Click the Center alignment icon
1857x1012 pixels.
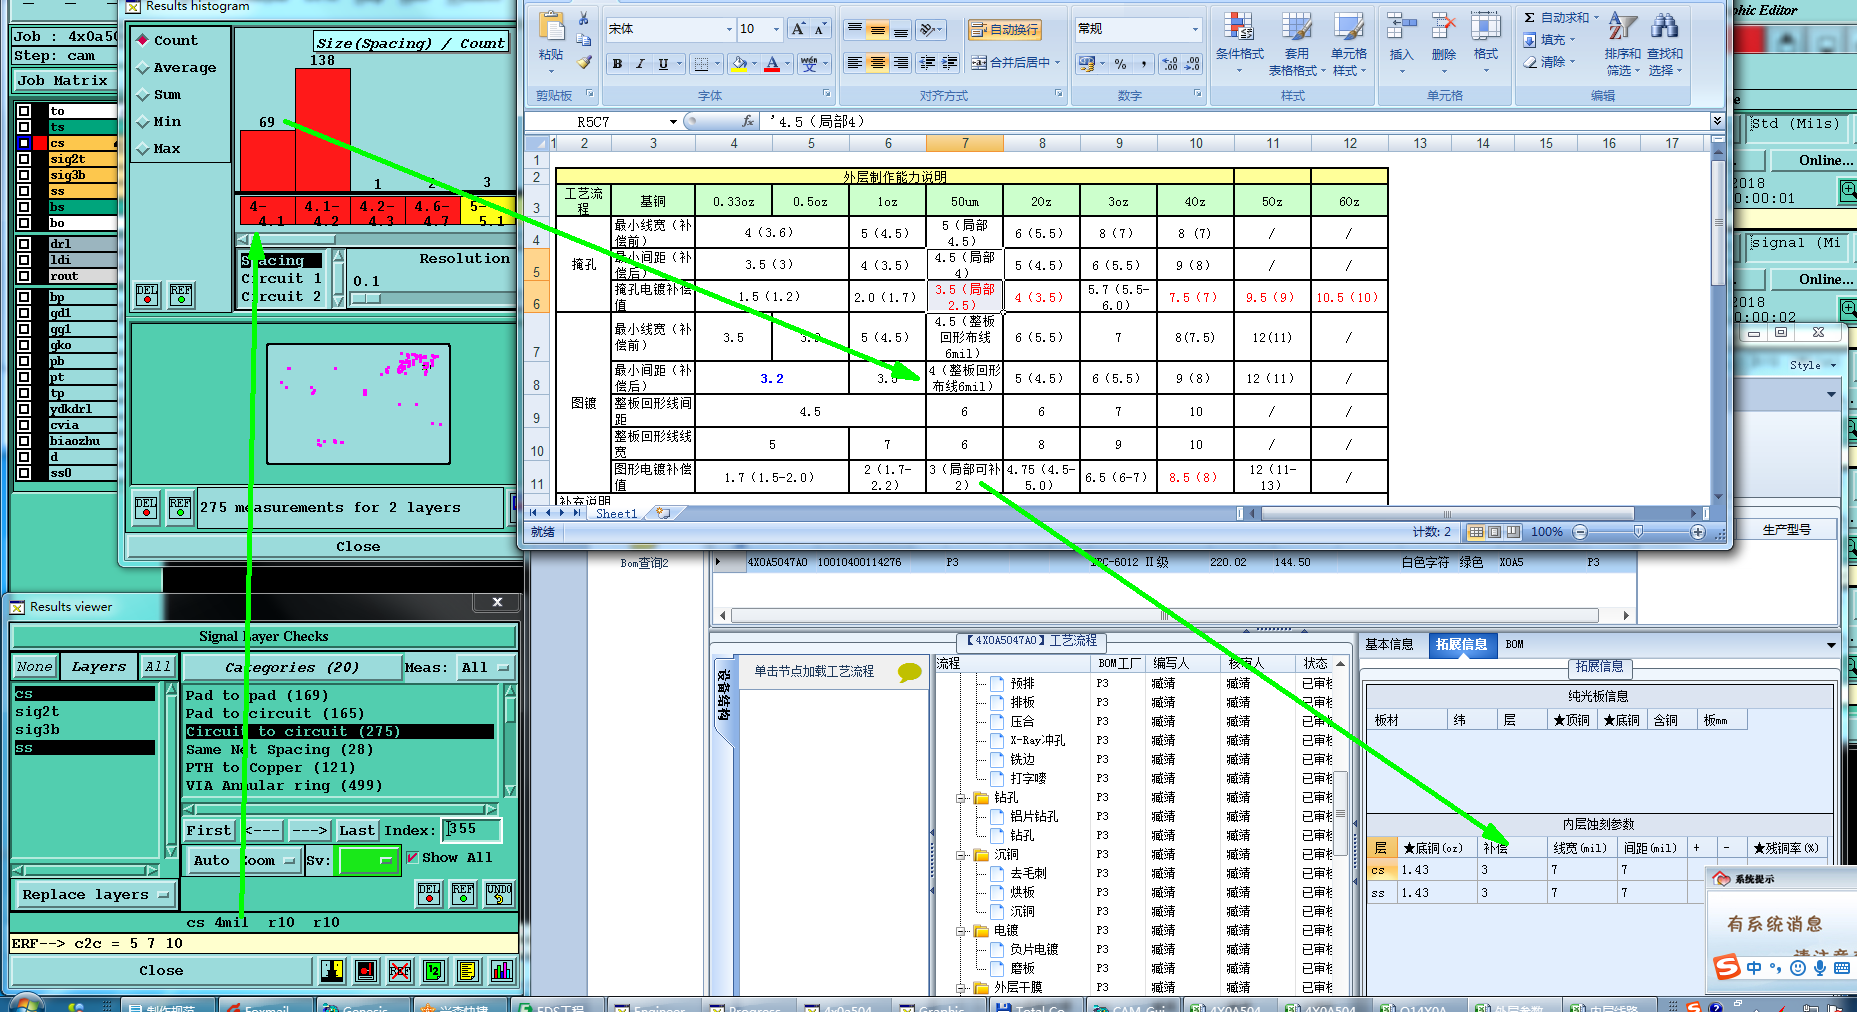point(877,63)
